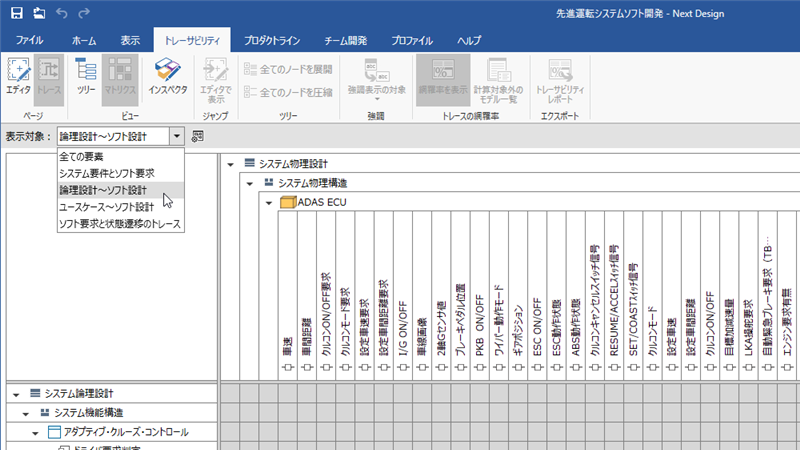This screenshot has width=800, height=450.
Task: Click the undo arrow in title bar
Action: pyautogui.click(x=64, y=13)
